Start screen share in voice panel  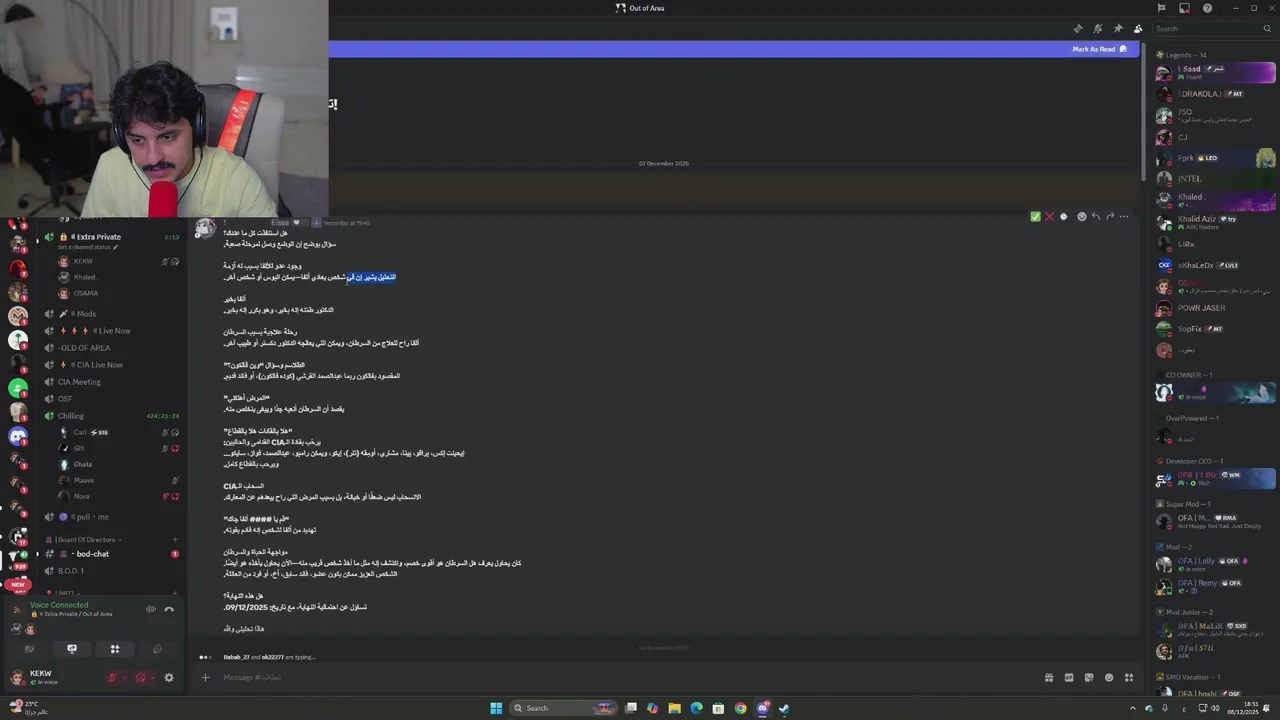(x=72, y=649)
